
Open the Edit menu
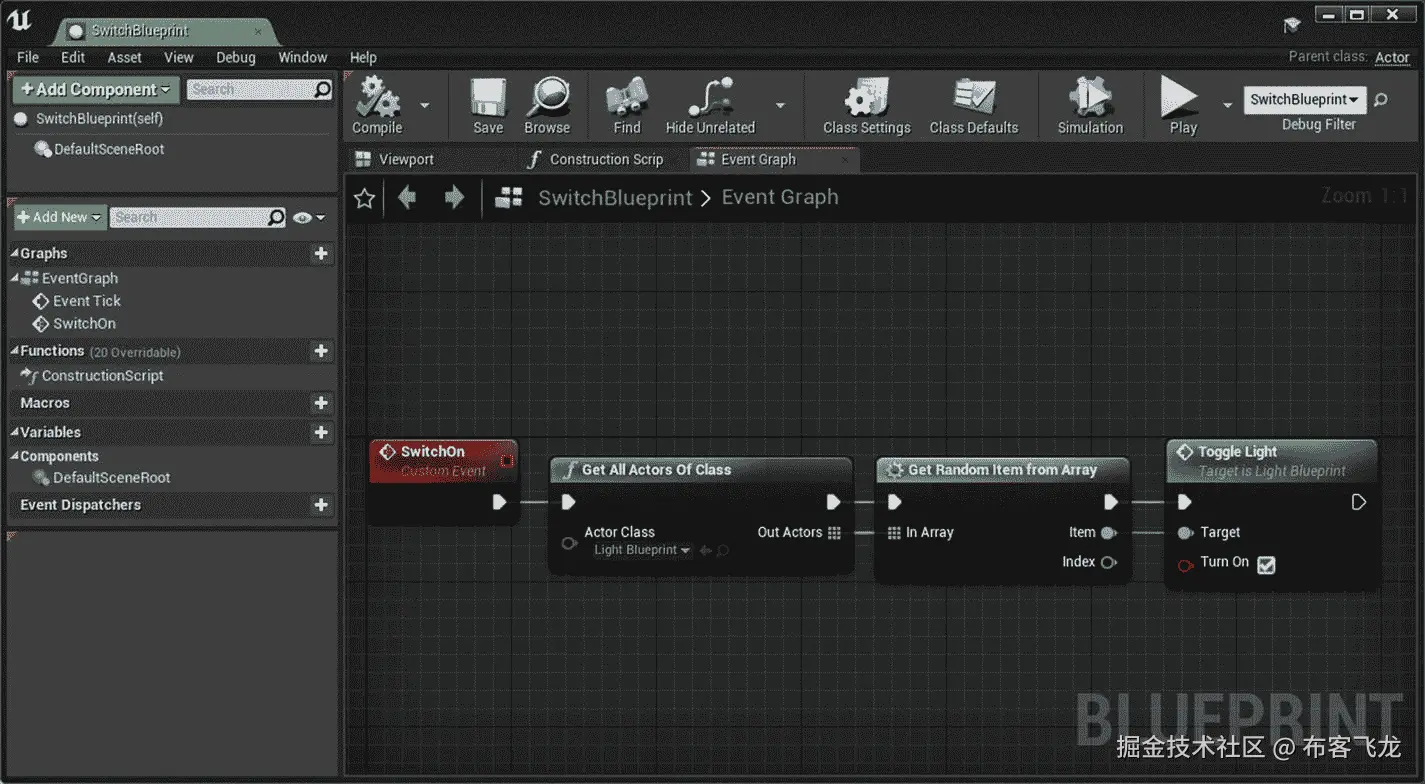click(x=73, y=57)
